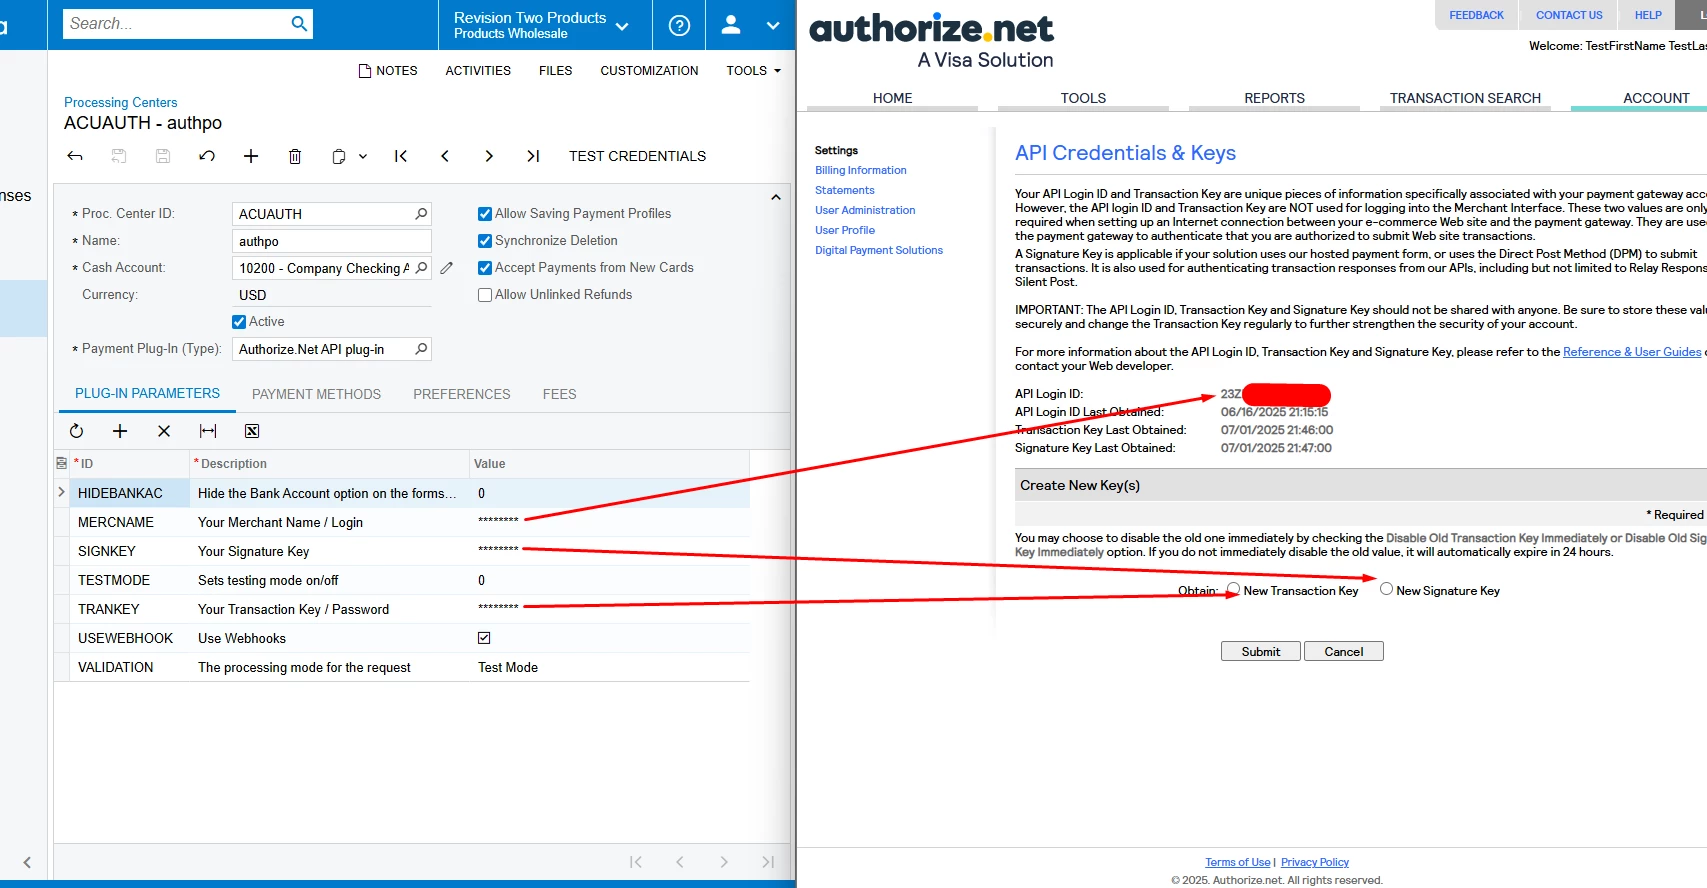
Task: Collapse the left navigation pane
Action: 27,862
